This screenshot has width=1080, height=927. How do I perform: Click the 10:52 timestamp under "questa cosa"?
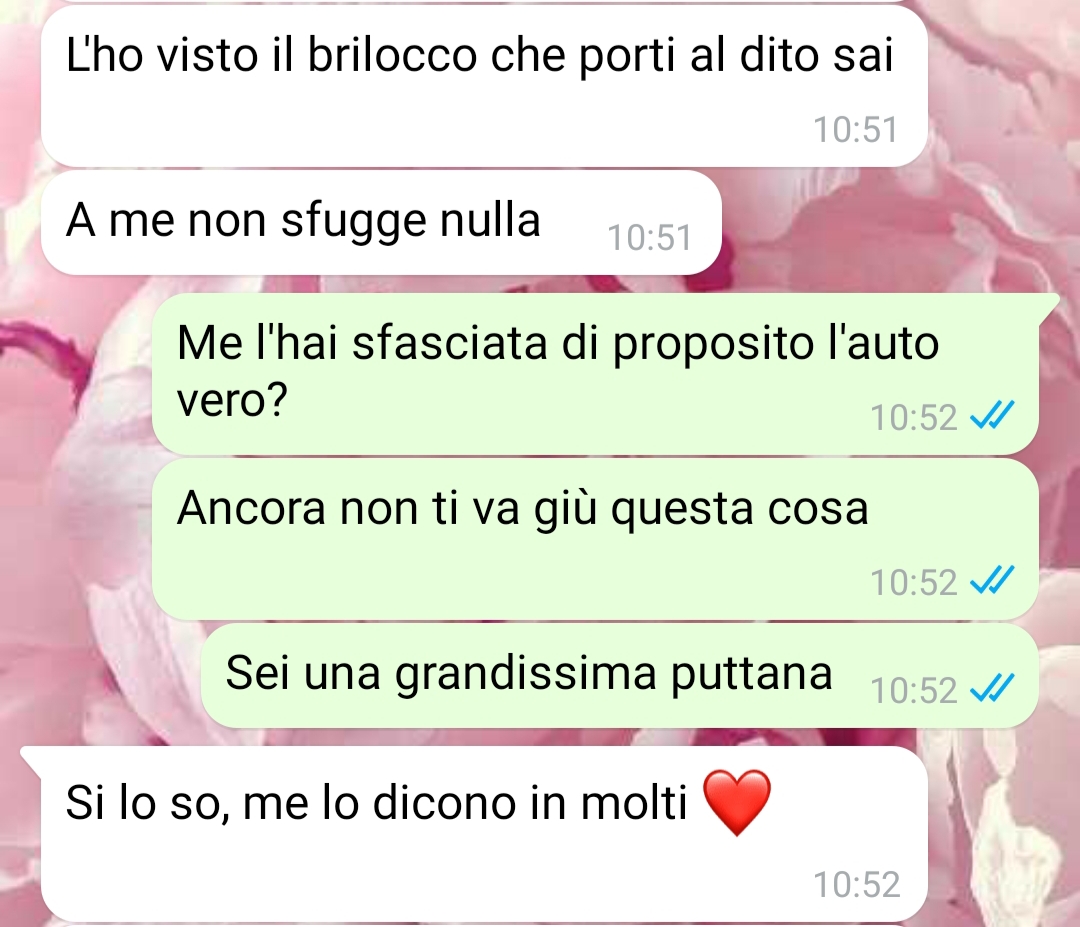click(x=914, y=582)
